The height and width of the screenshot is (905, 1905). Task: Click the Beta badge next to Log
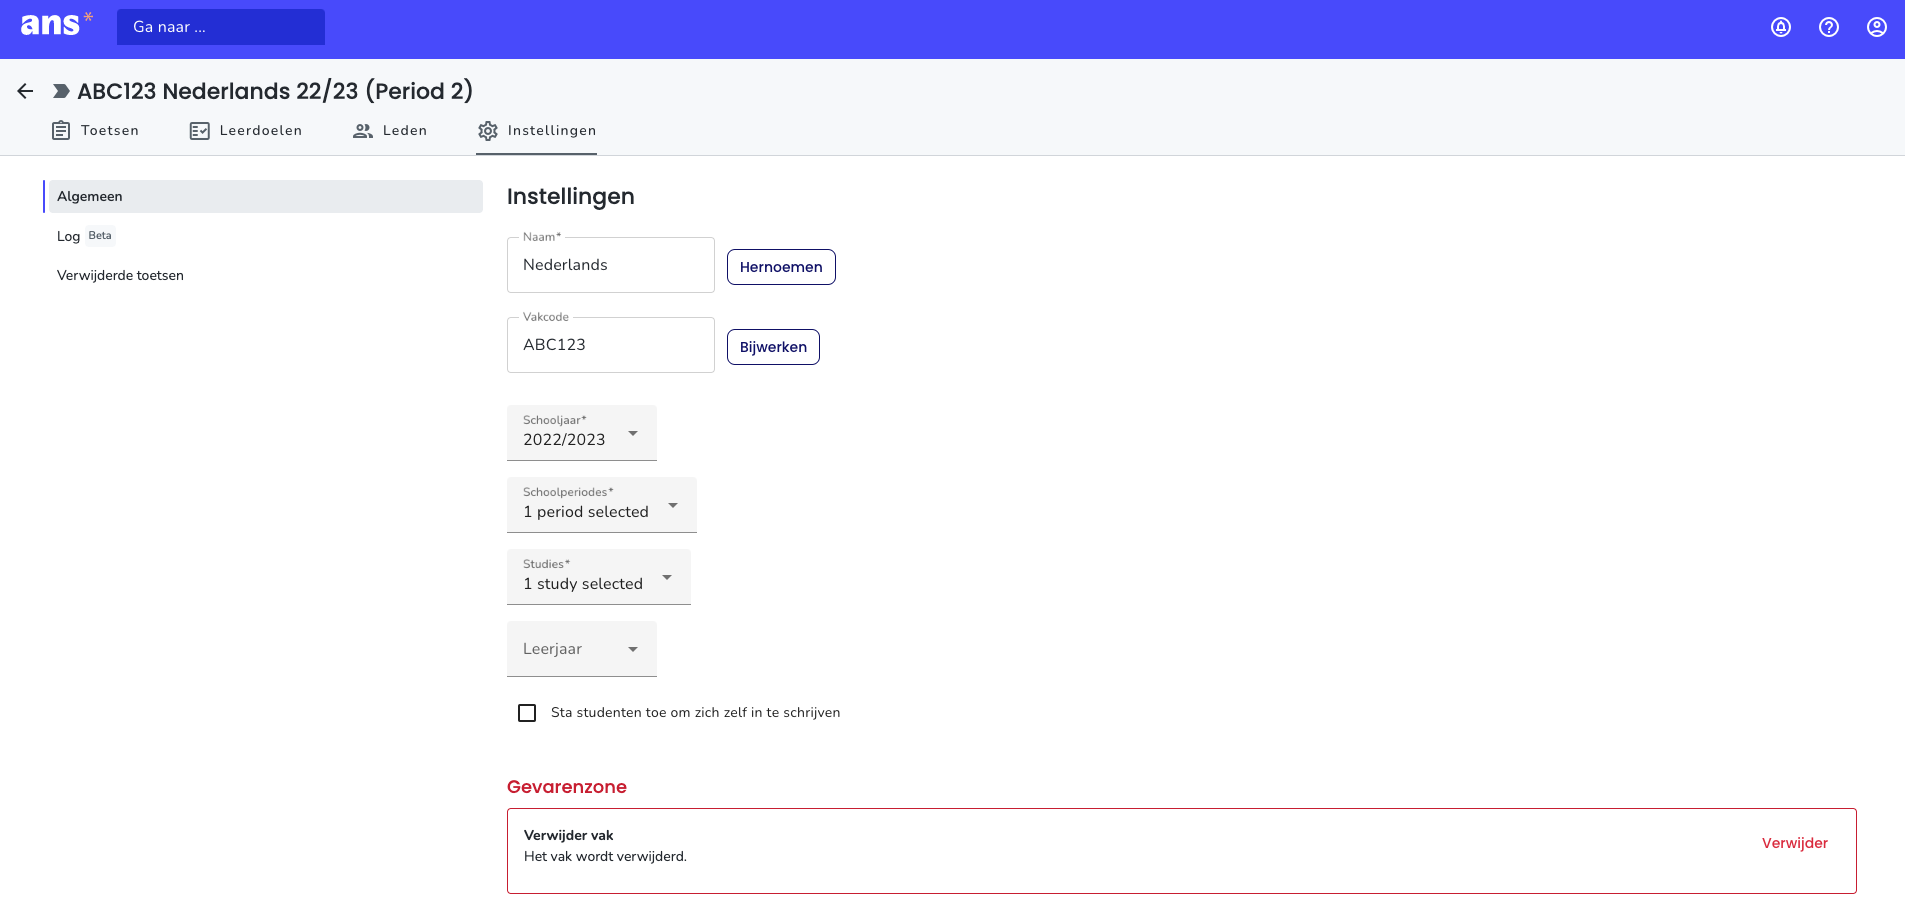click(100, 236)
